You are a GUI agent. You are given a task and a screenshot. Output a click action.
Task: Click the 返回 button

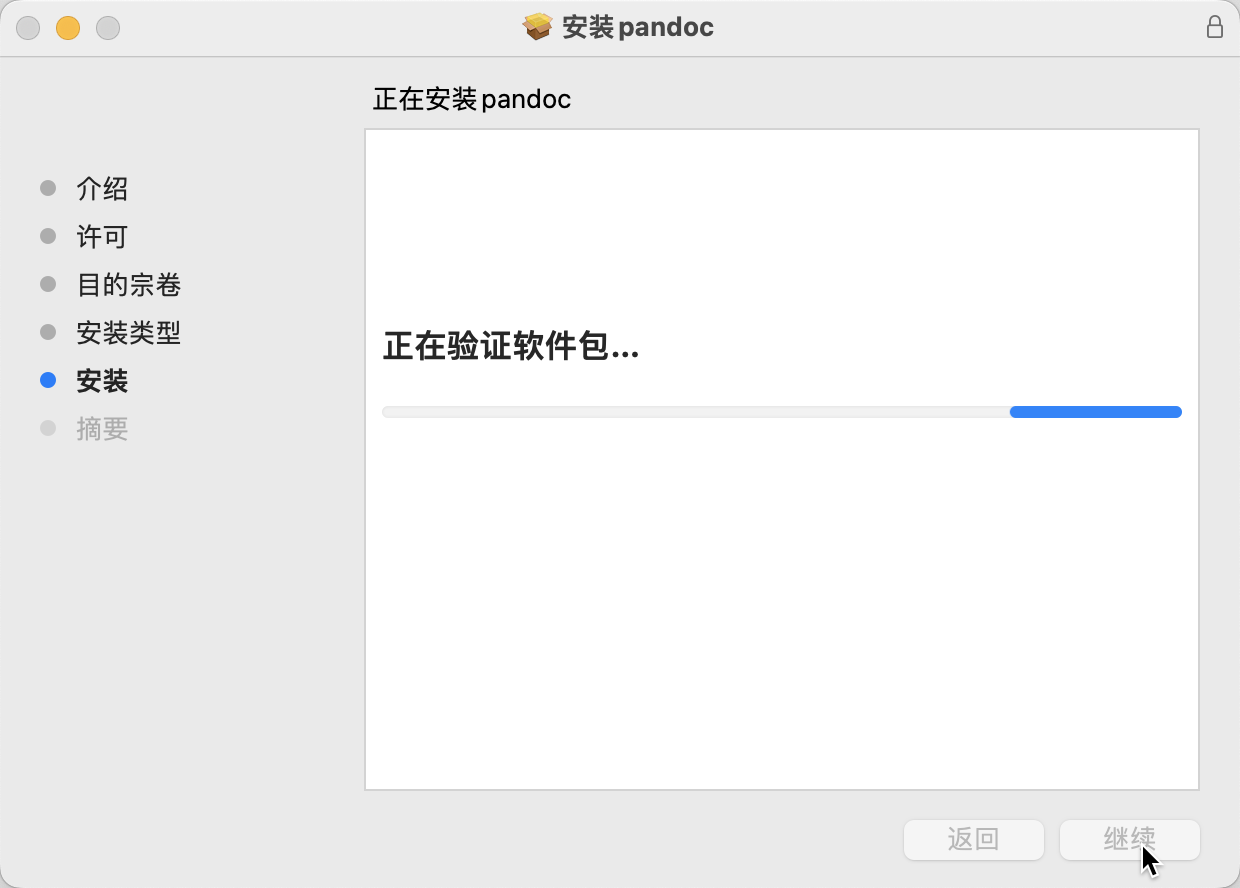pyautogui.click(x=974, y=840)
